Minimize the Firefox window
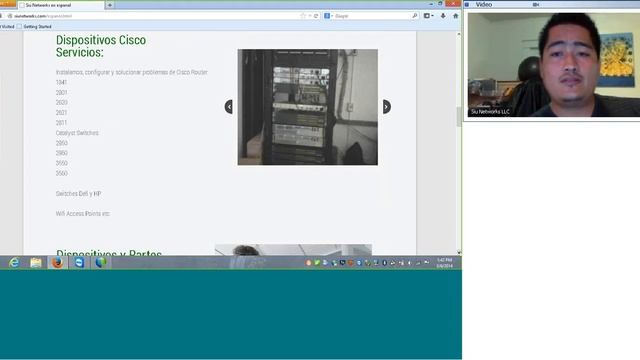Screen dimensions: 640x360 (x=431, y=4)
